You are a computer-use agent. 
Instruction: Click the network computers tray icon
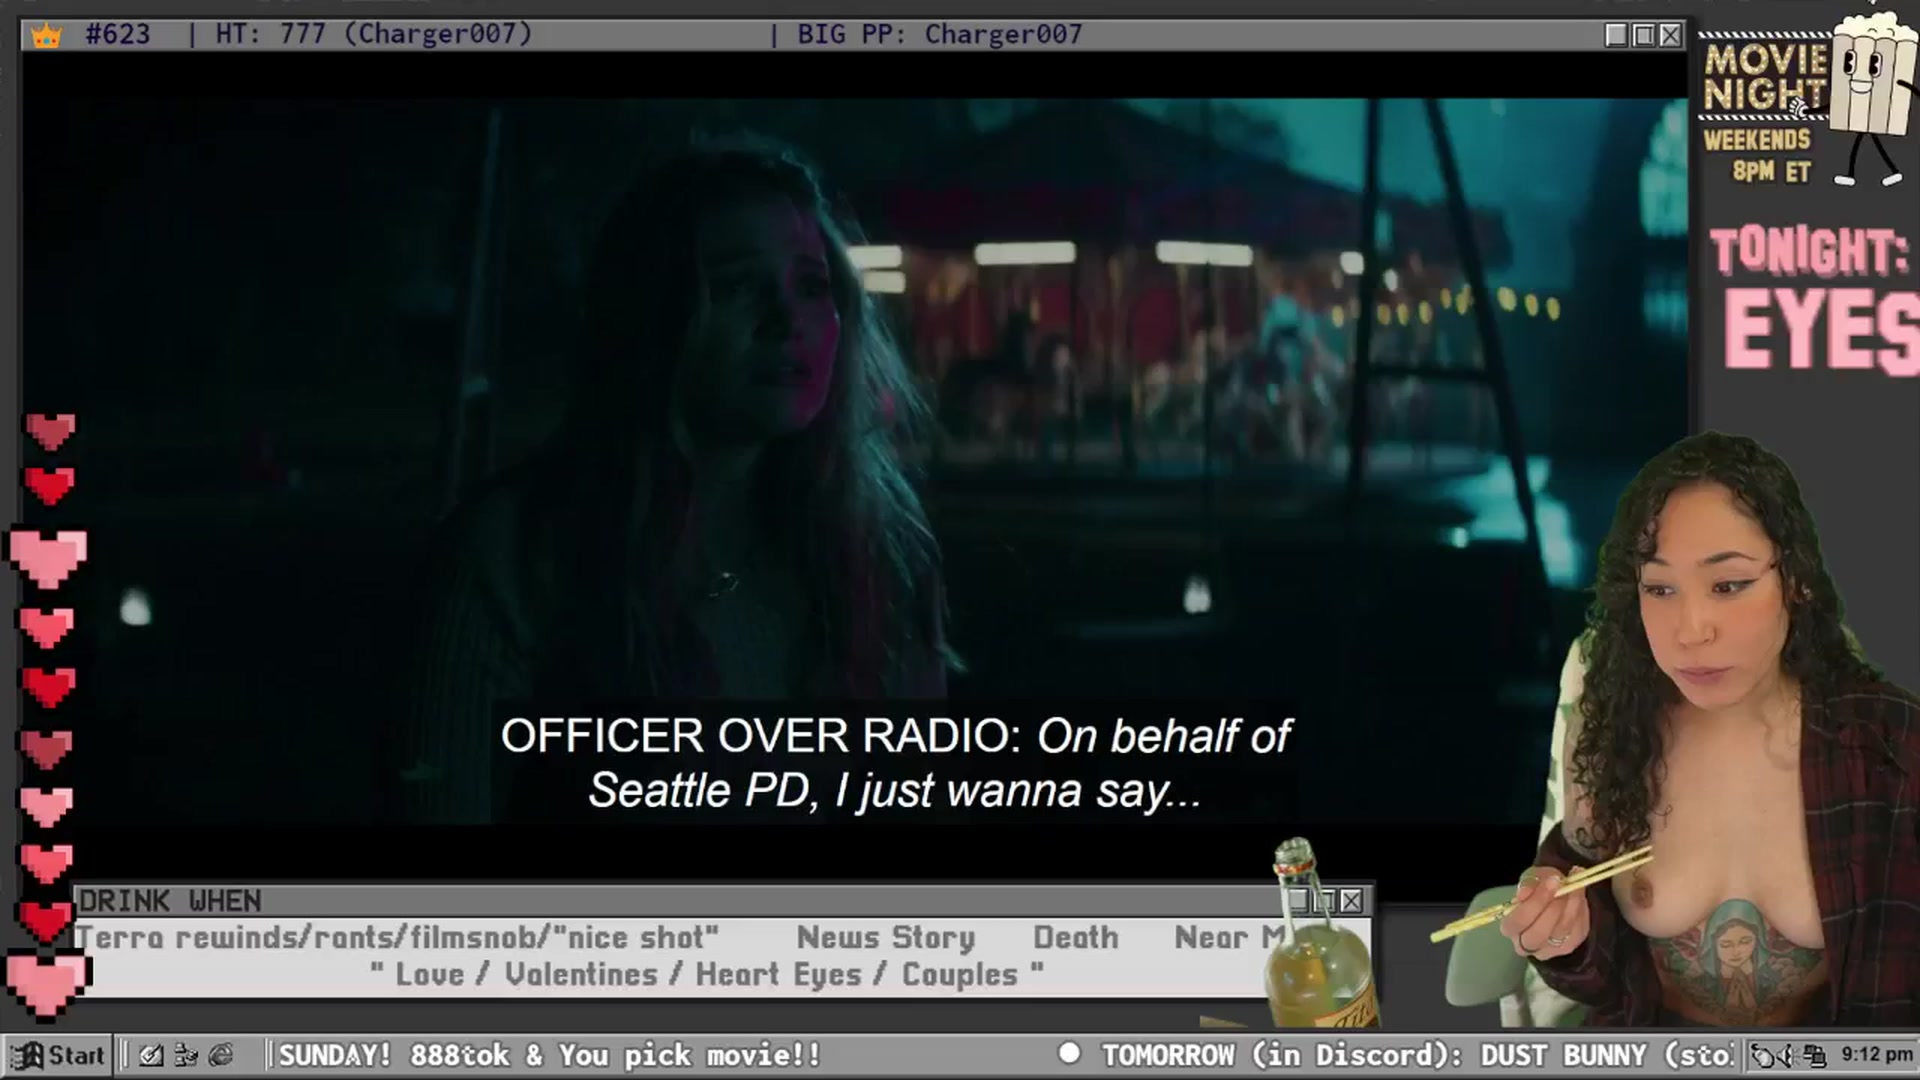click(1815, 1055)
